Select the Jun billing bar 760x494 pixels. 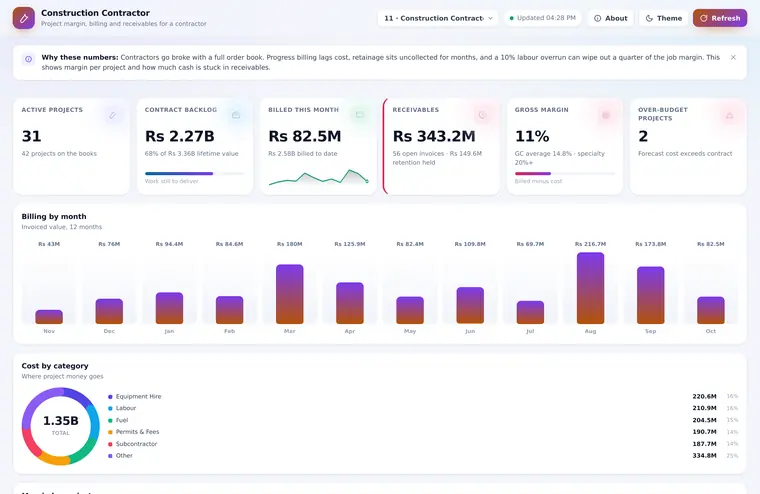point(470,305)
